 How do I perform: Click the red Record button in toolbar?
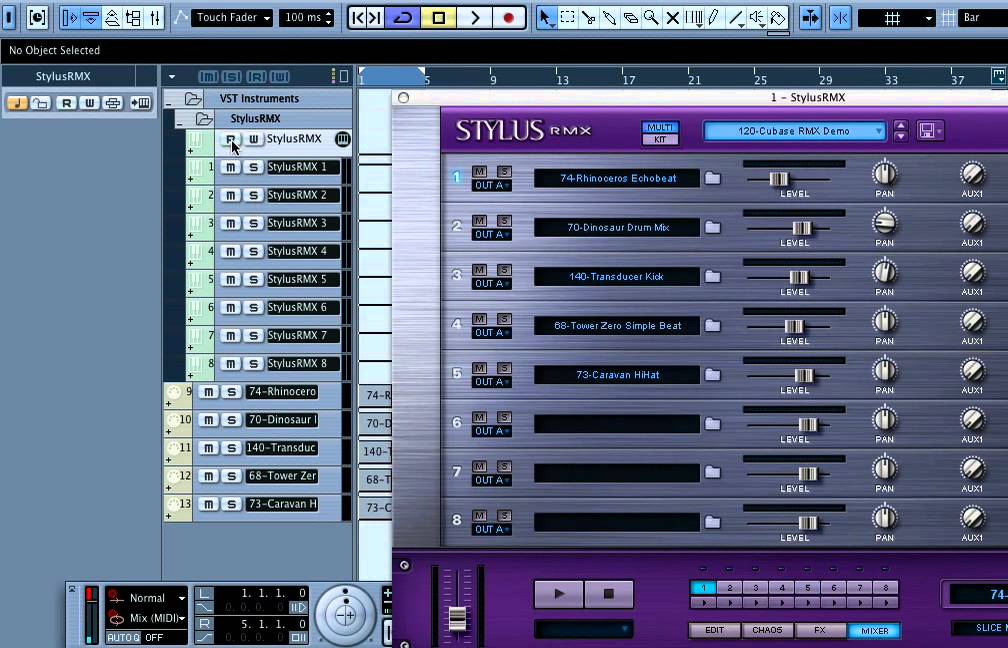tap(508, 17)
